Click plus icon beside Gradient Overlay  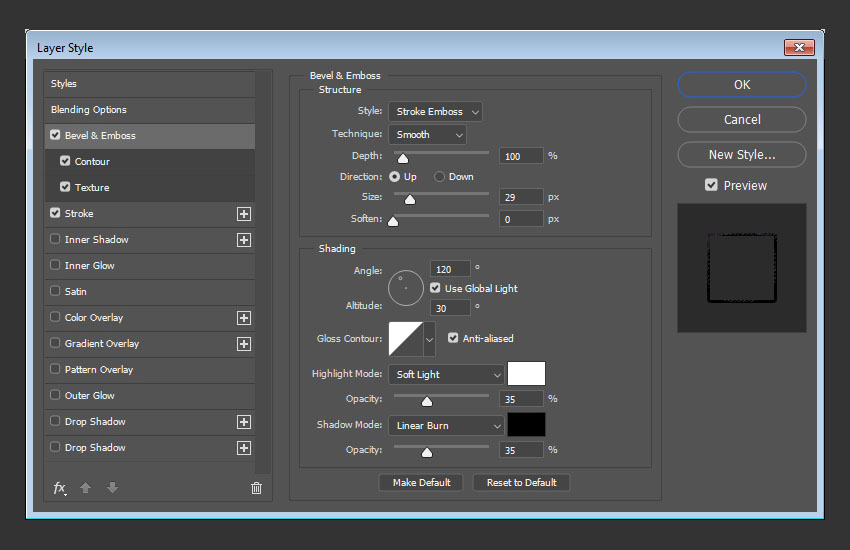click(x=243, y=344)
